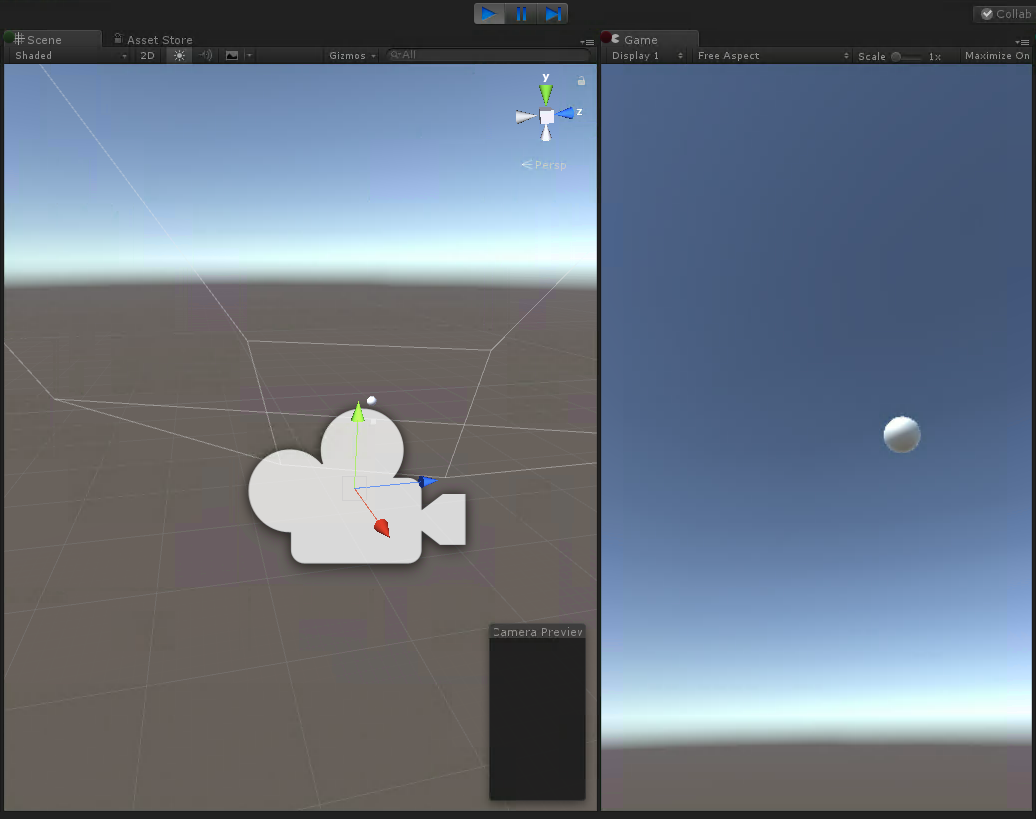Enable Maximize On Play
This screenshot has width=1036, height=819.
[x=995, y=56]
